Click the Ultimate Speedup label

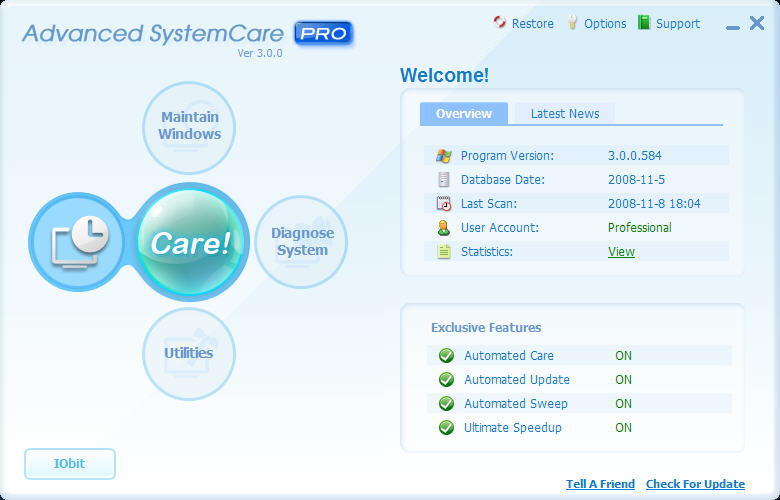click(x=512, y=428)
